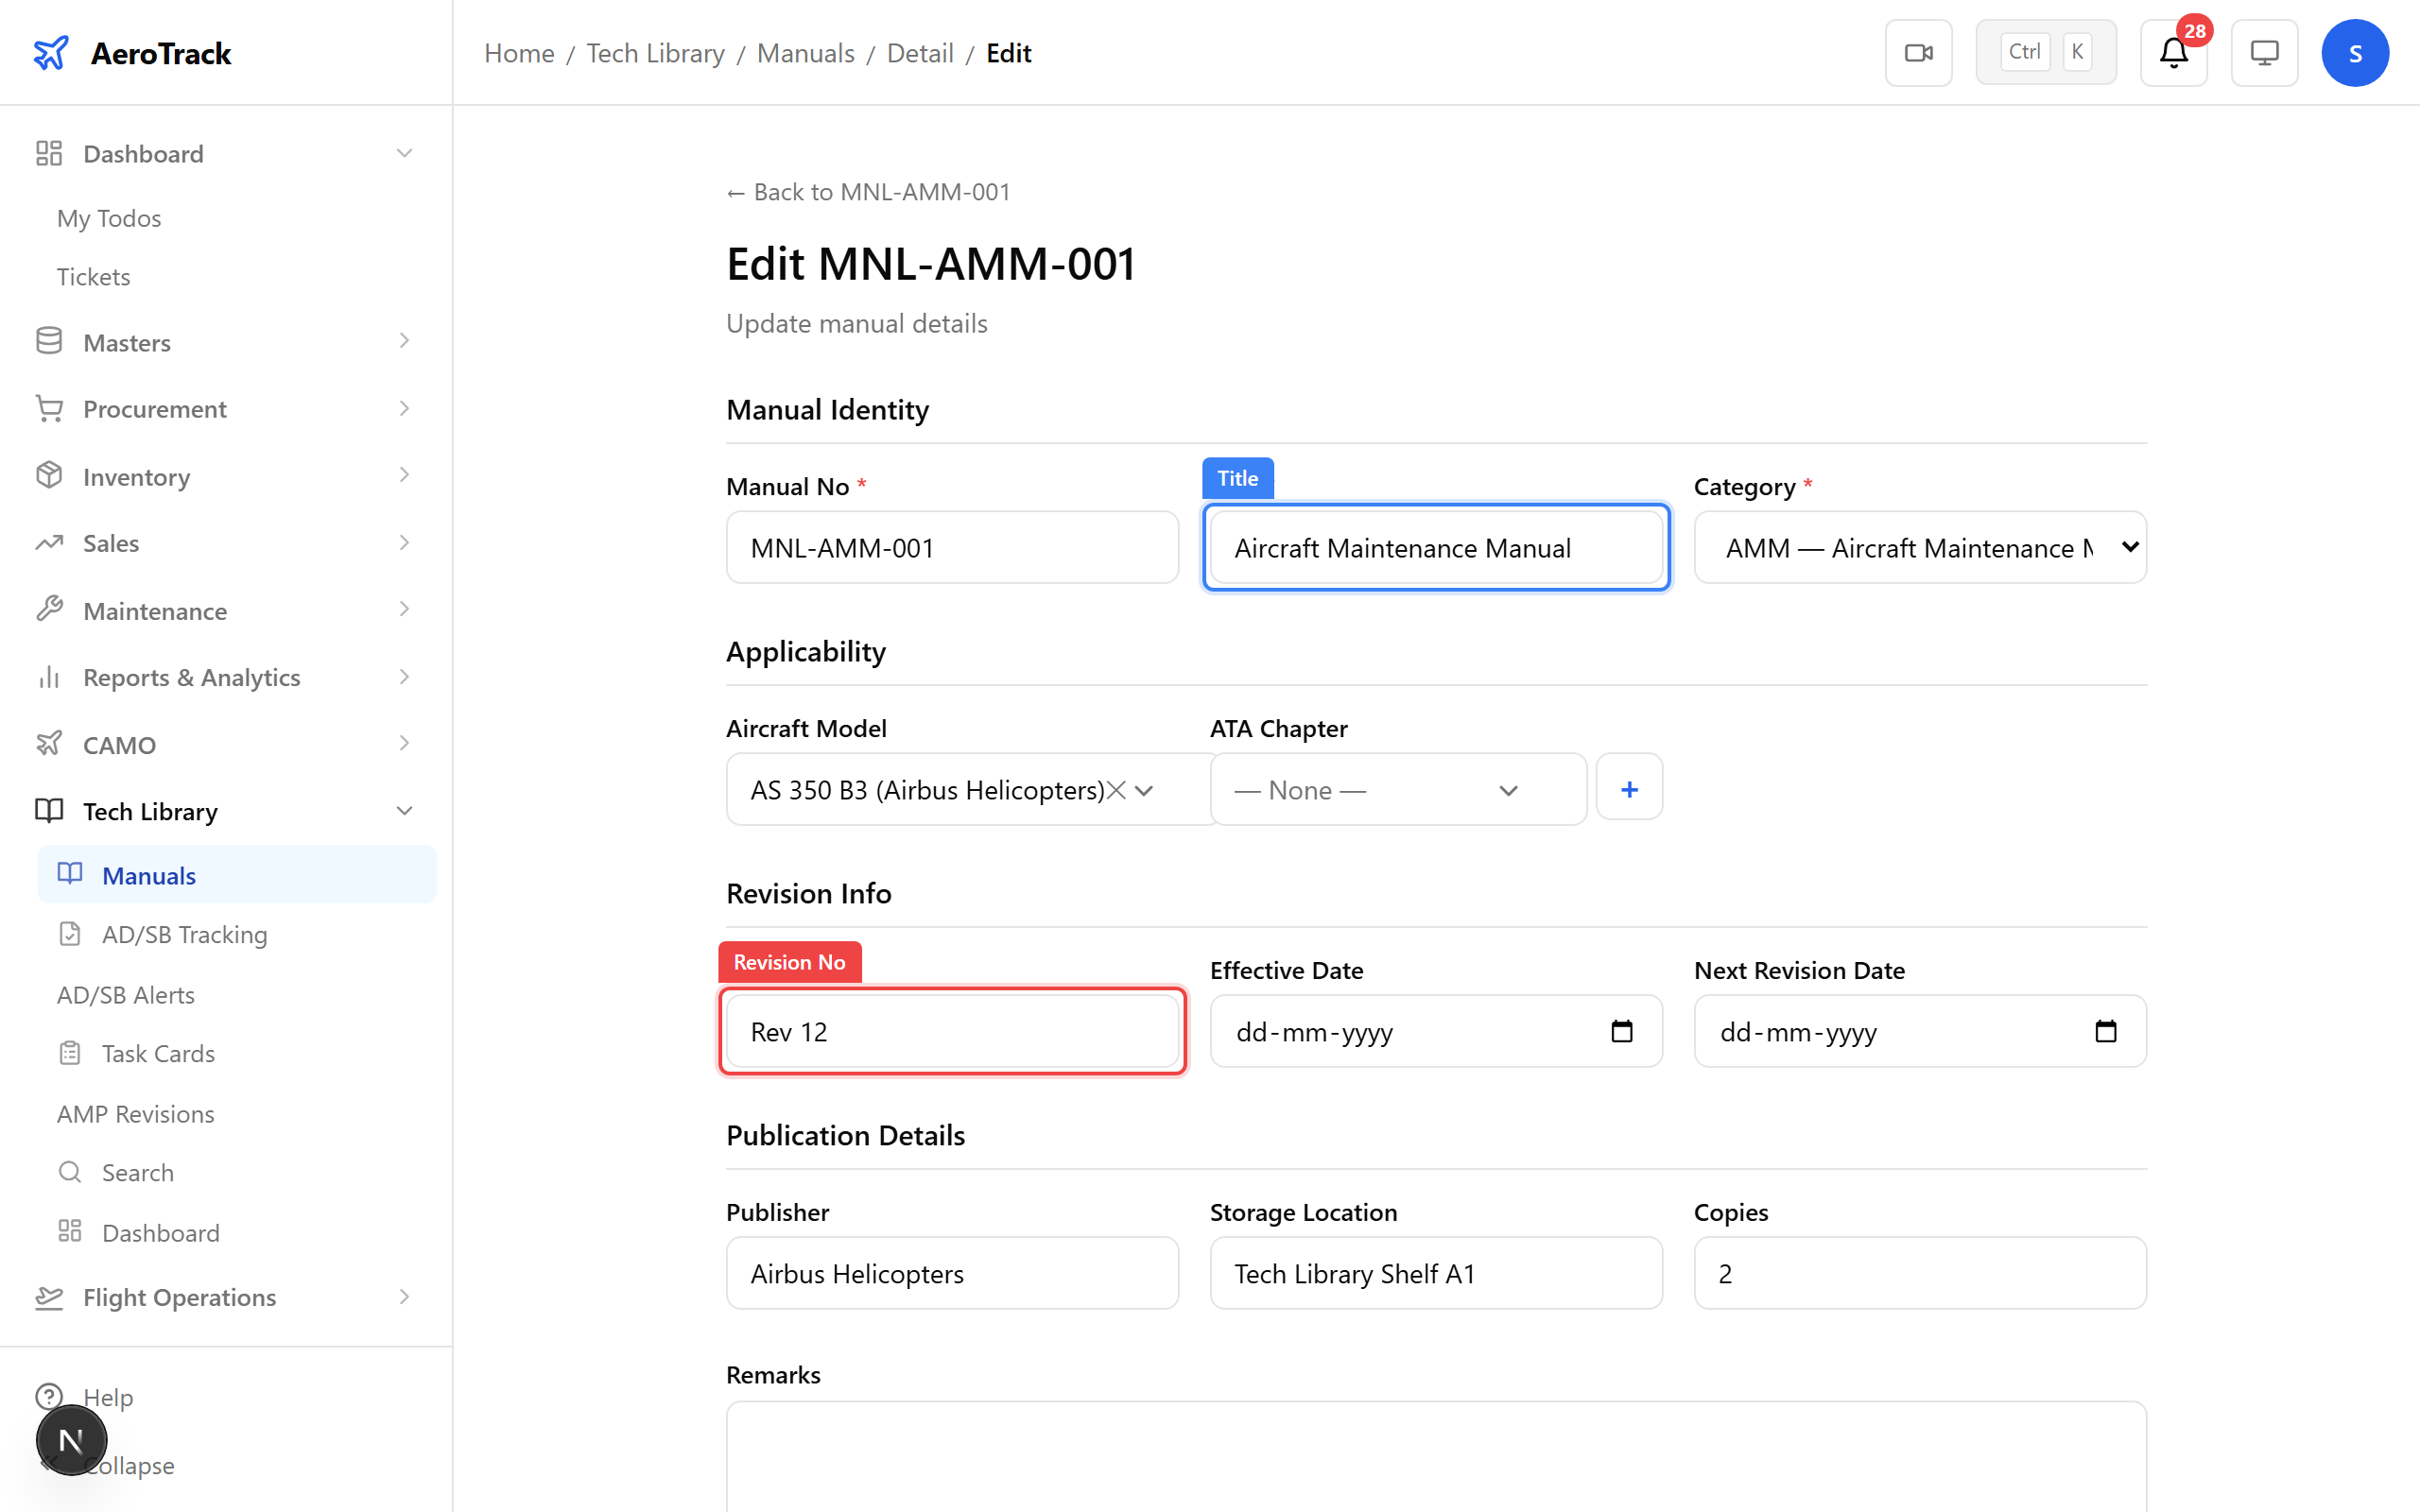Navigate to Manuals via breadcrumb
The image size is (2420, 1512).
pos(805,52)
